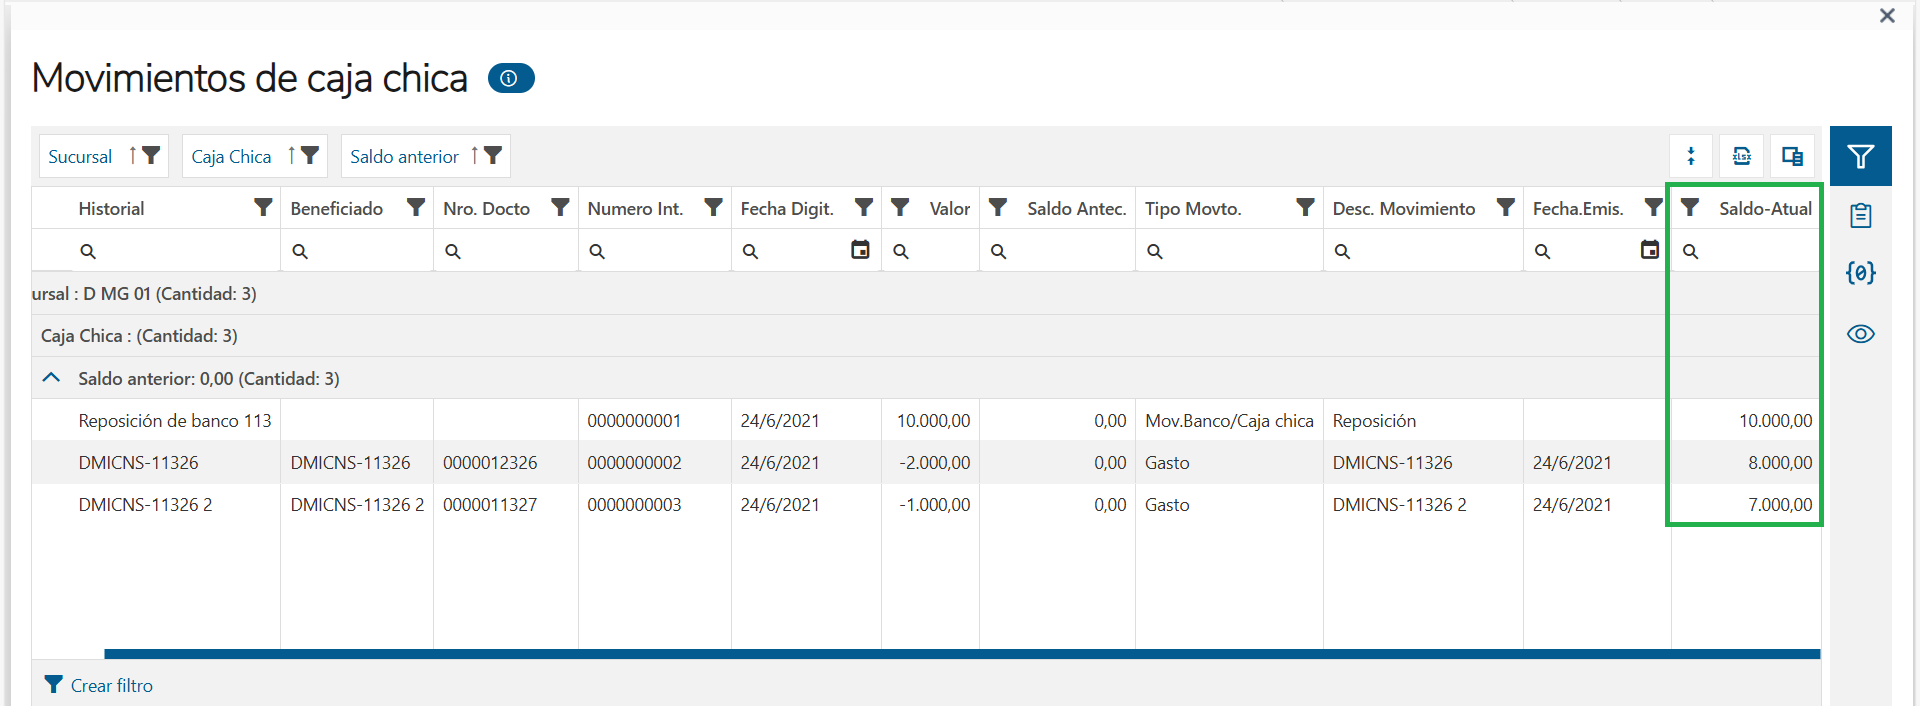
Task: Collapse the Saldo anterior: 0,00 group
Action: [x=51, y=378]
